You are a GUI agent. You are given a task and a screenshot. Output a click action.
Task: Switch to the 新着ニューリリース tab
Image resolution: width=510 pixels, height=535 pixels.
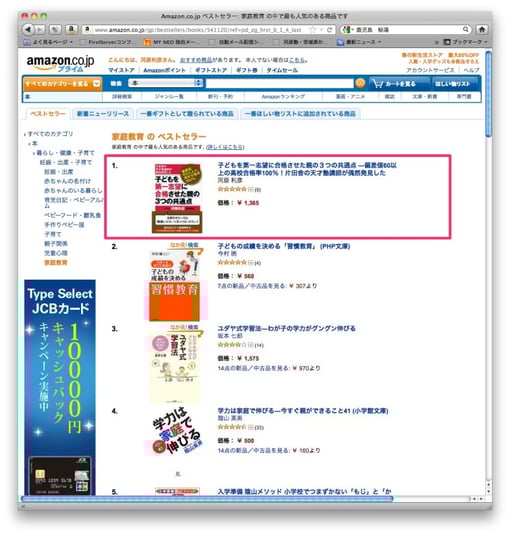pos(103,114)
